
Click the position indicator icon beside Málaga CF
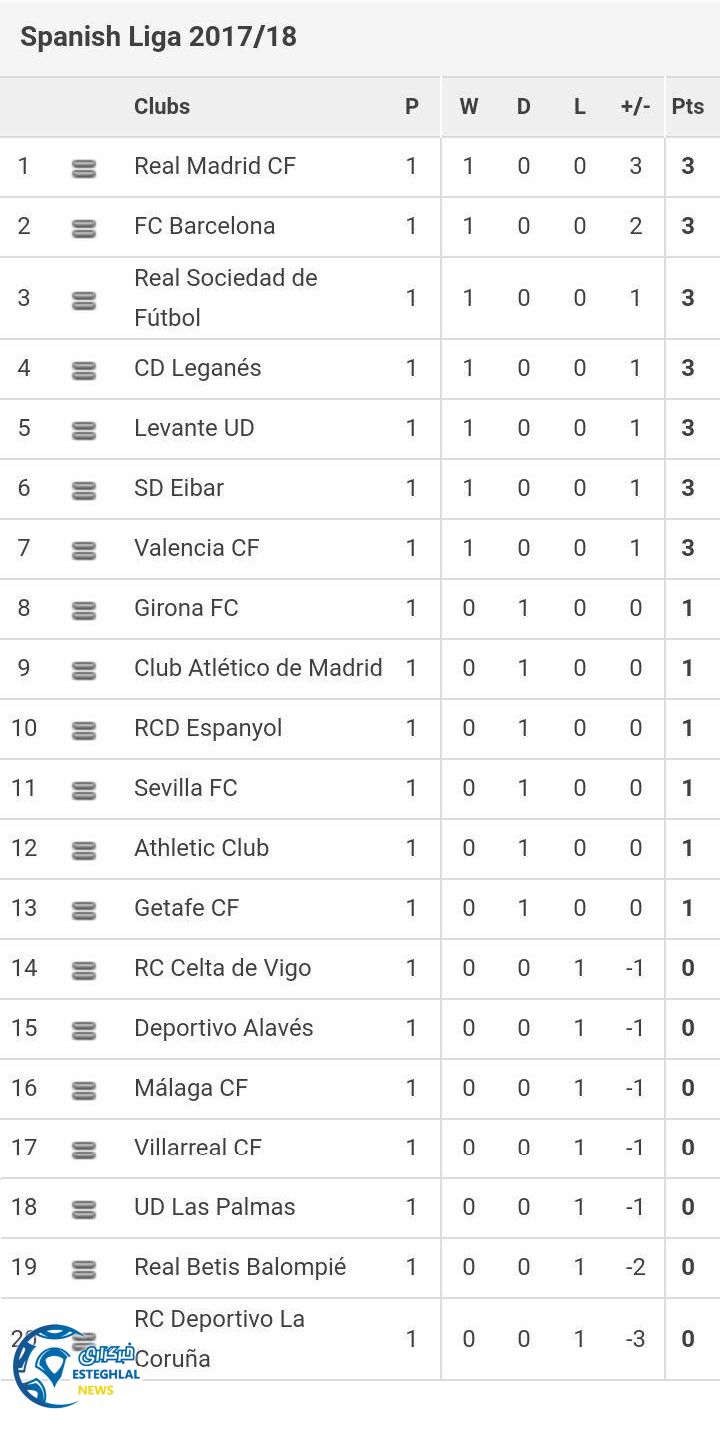pos(84,1091)
